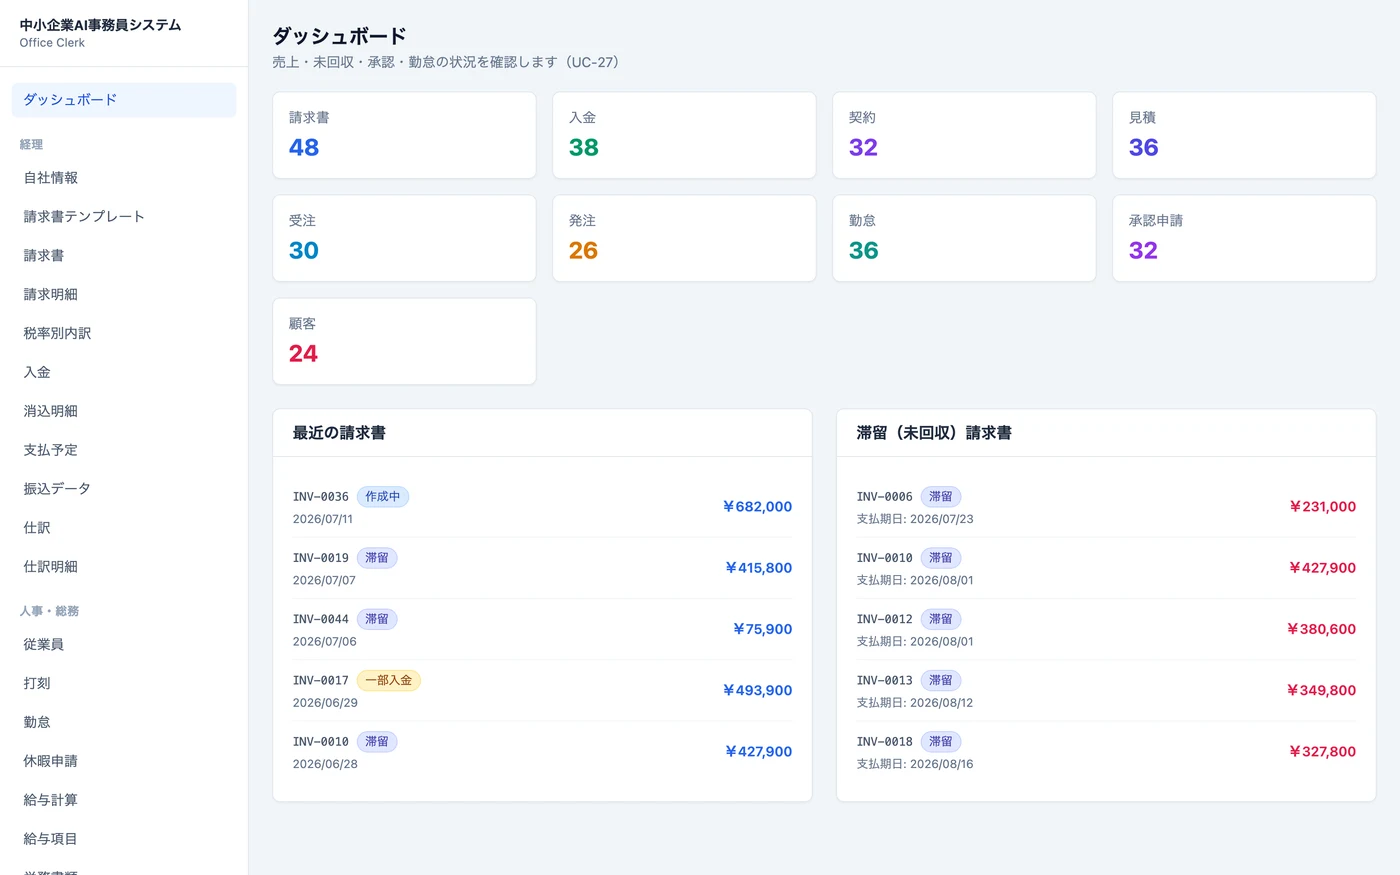The height and width of the screenshot is (875, 1400).
Task: Select 給与項目 in sidebar
Action: click(124, 839)
